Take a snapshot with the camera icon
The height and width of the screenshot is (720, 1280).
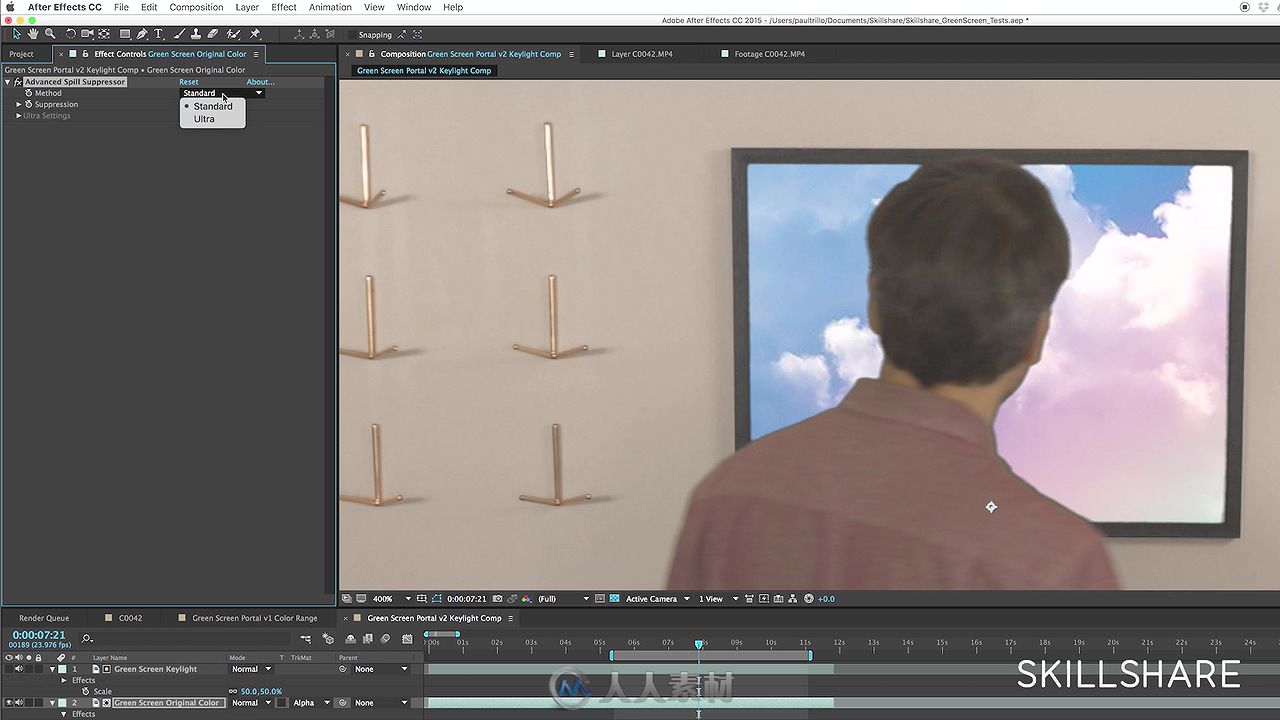(498, 599)
